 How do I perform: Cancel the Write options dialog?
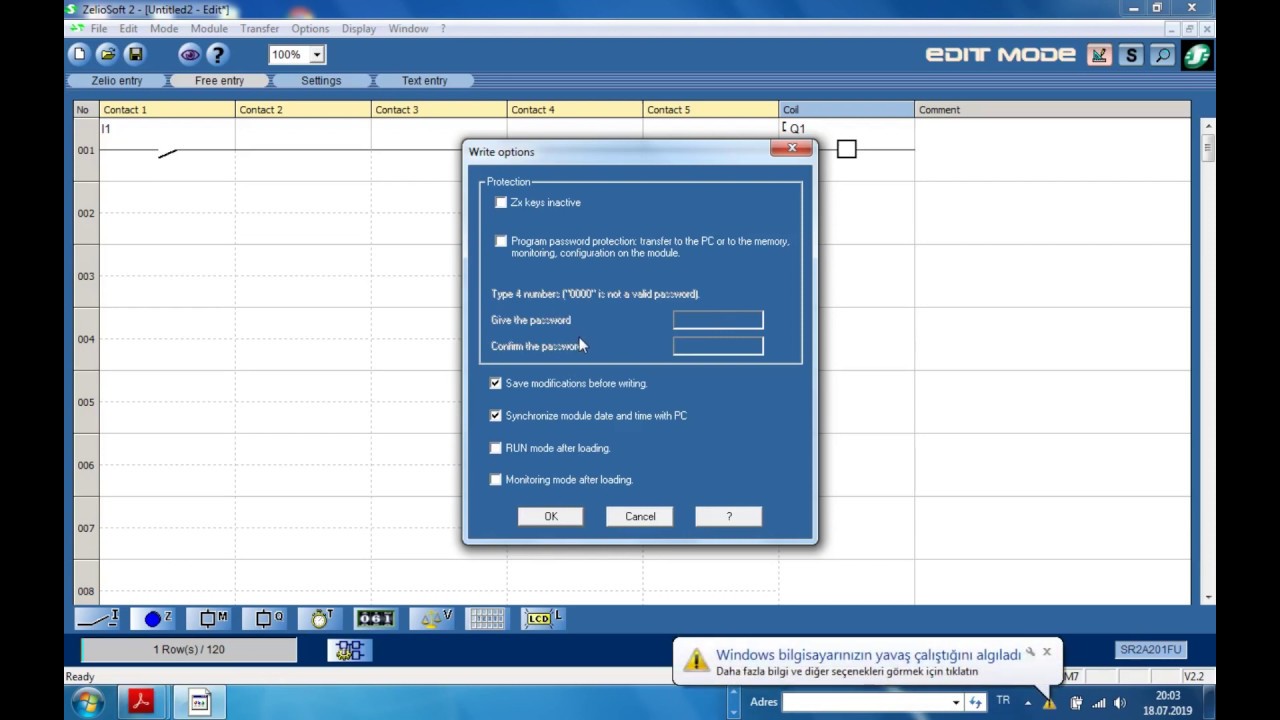pos(640,517)
